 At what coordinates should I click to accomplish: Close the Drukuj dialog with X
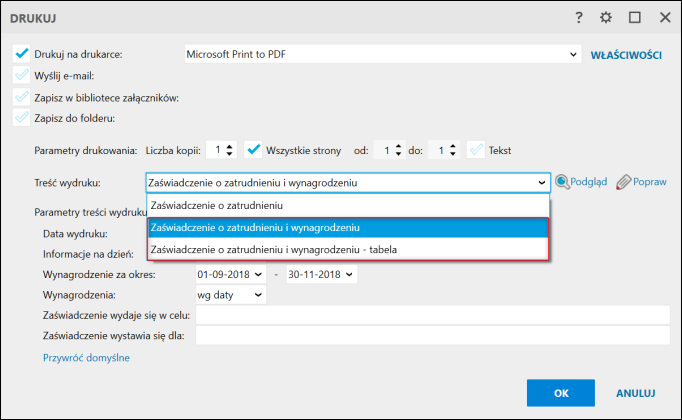[x=665, y=17]
